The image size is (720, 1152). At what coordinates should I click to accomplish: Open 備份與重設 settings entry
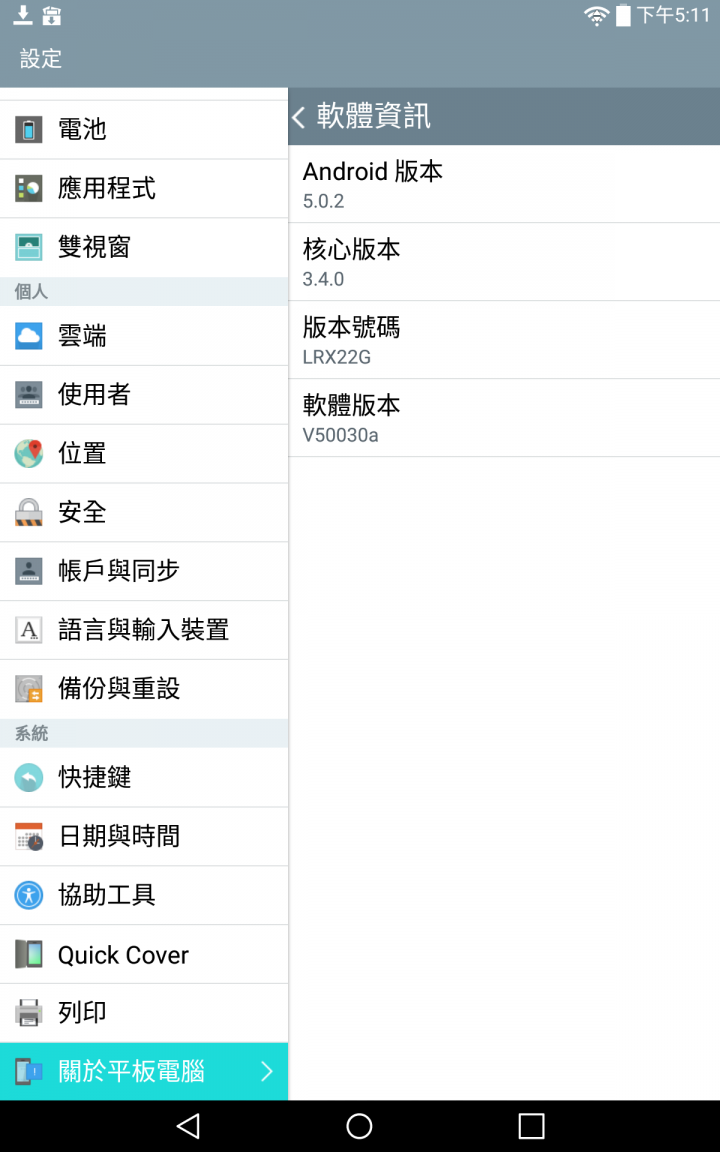pyautogui.click(x=144, y=688)
